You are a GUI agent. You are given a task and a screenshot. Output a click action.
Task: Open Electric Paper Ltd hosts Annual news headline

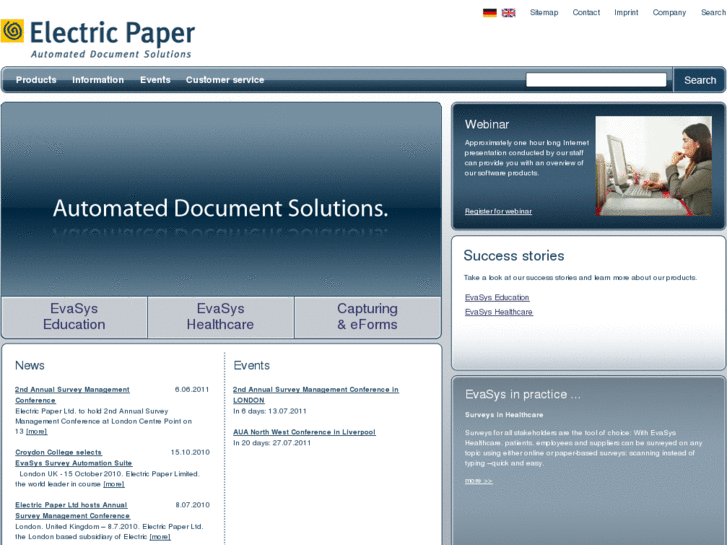tap(72, 510)
